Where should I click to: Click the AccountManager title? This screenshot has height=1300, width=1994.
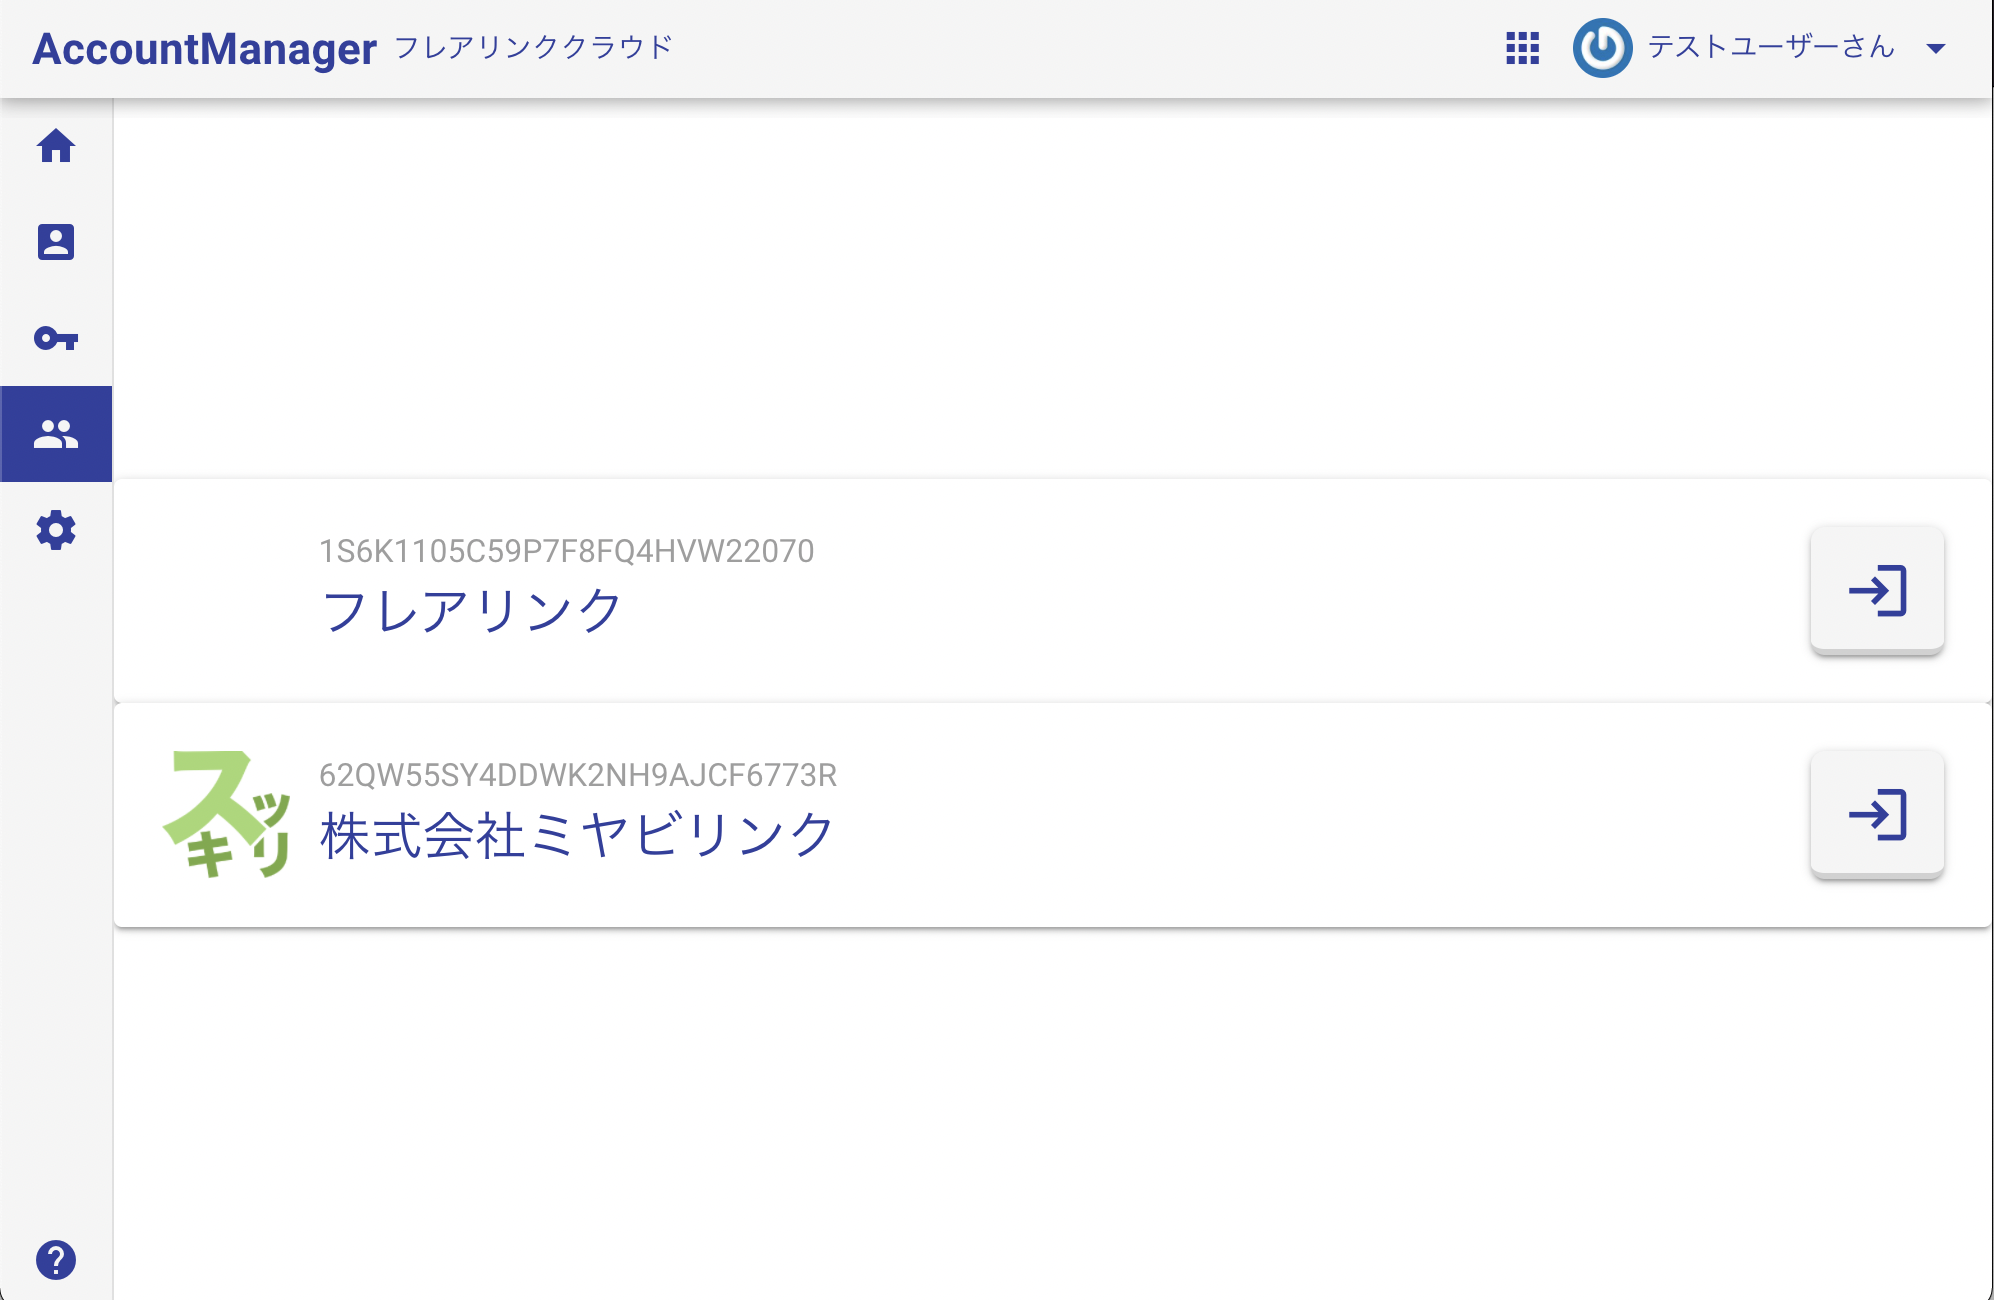coord(205,45)
